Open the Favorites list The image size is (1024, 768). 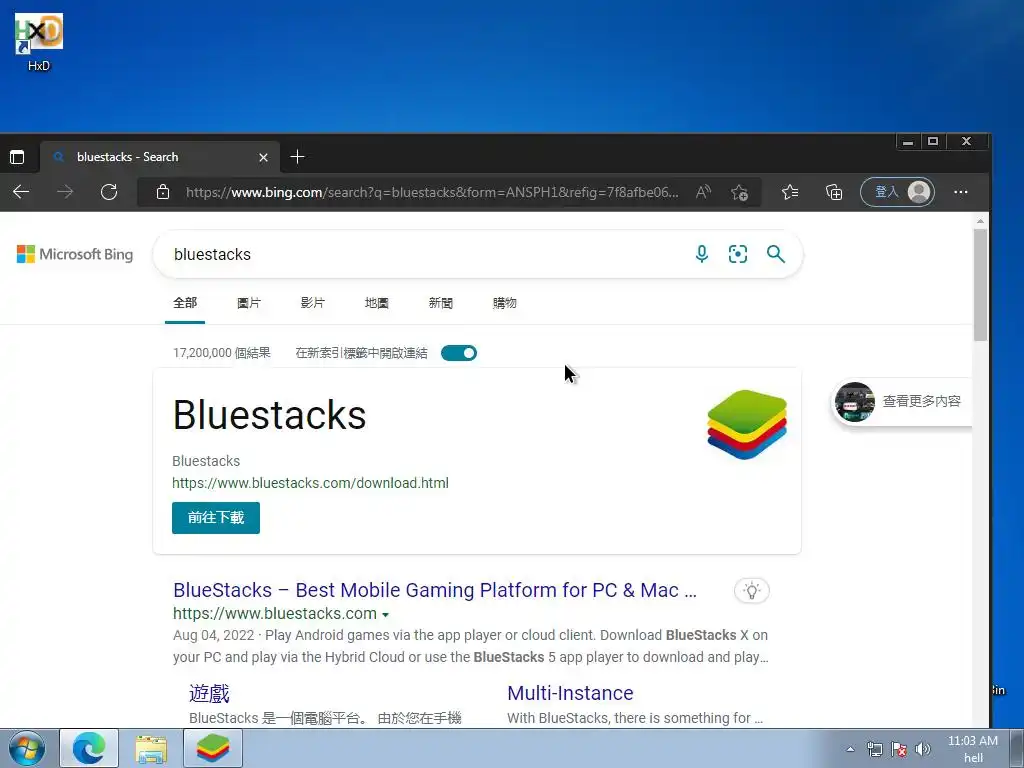pos(790,192)
